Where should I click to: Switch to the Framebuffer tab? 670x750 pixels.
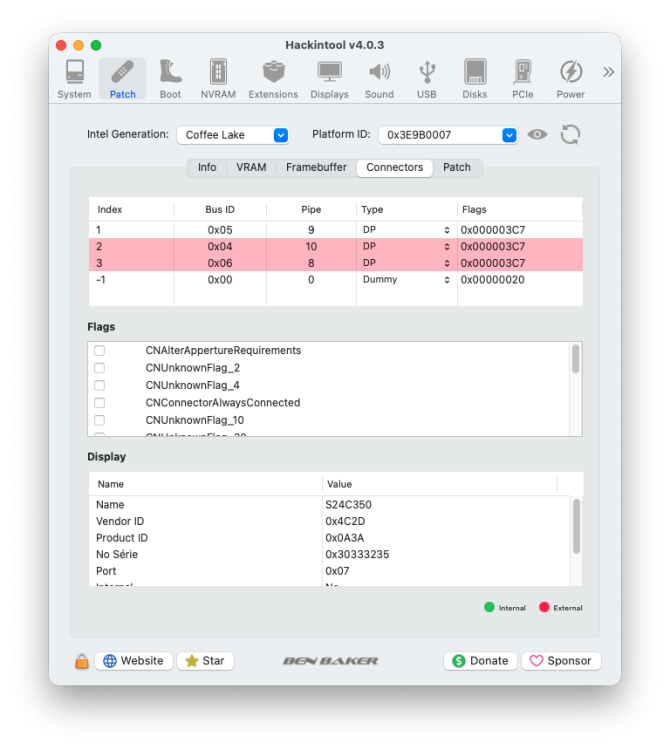pos(316,167)
